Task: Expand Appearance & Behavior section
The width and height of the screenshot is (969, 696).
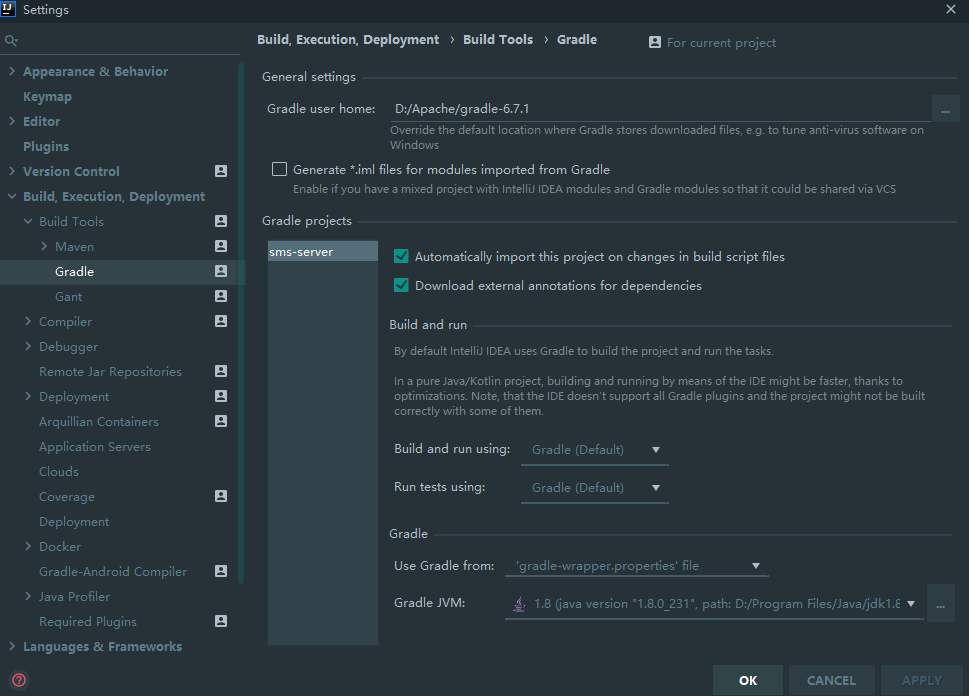Action: point(12,71)
